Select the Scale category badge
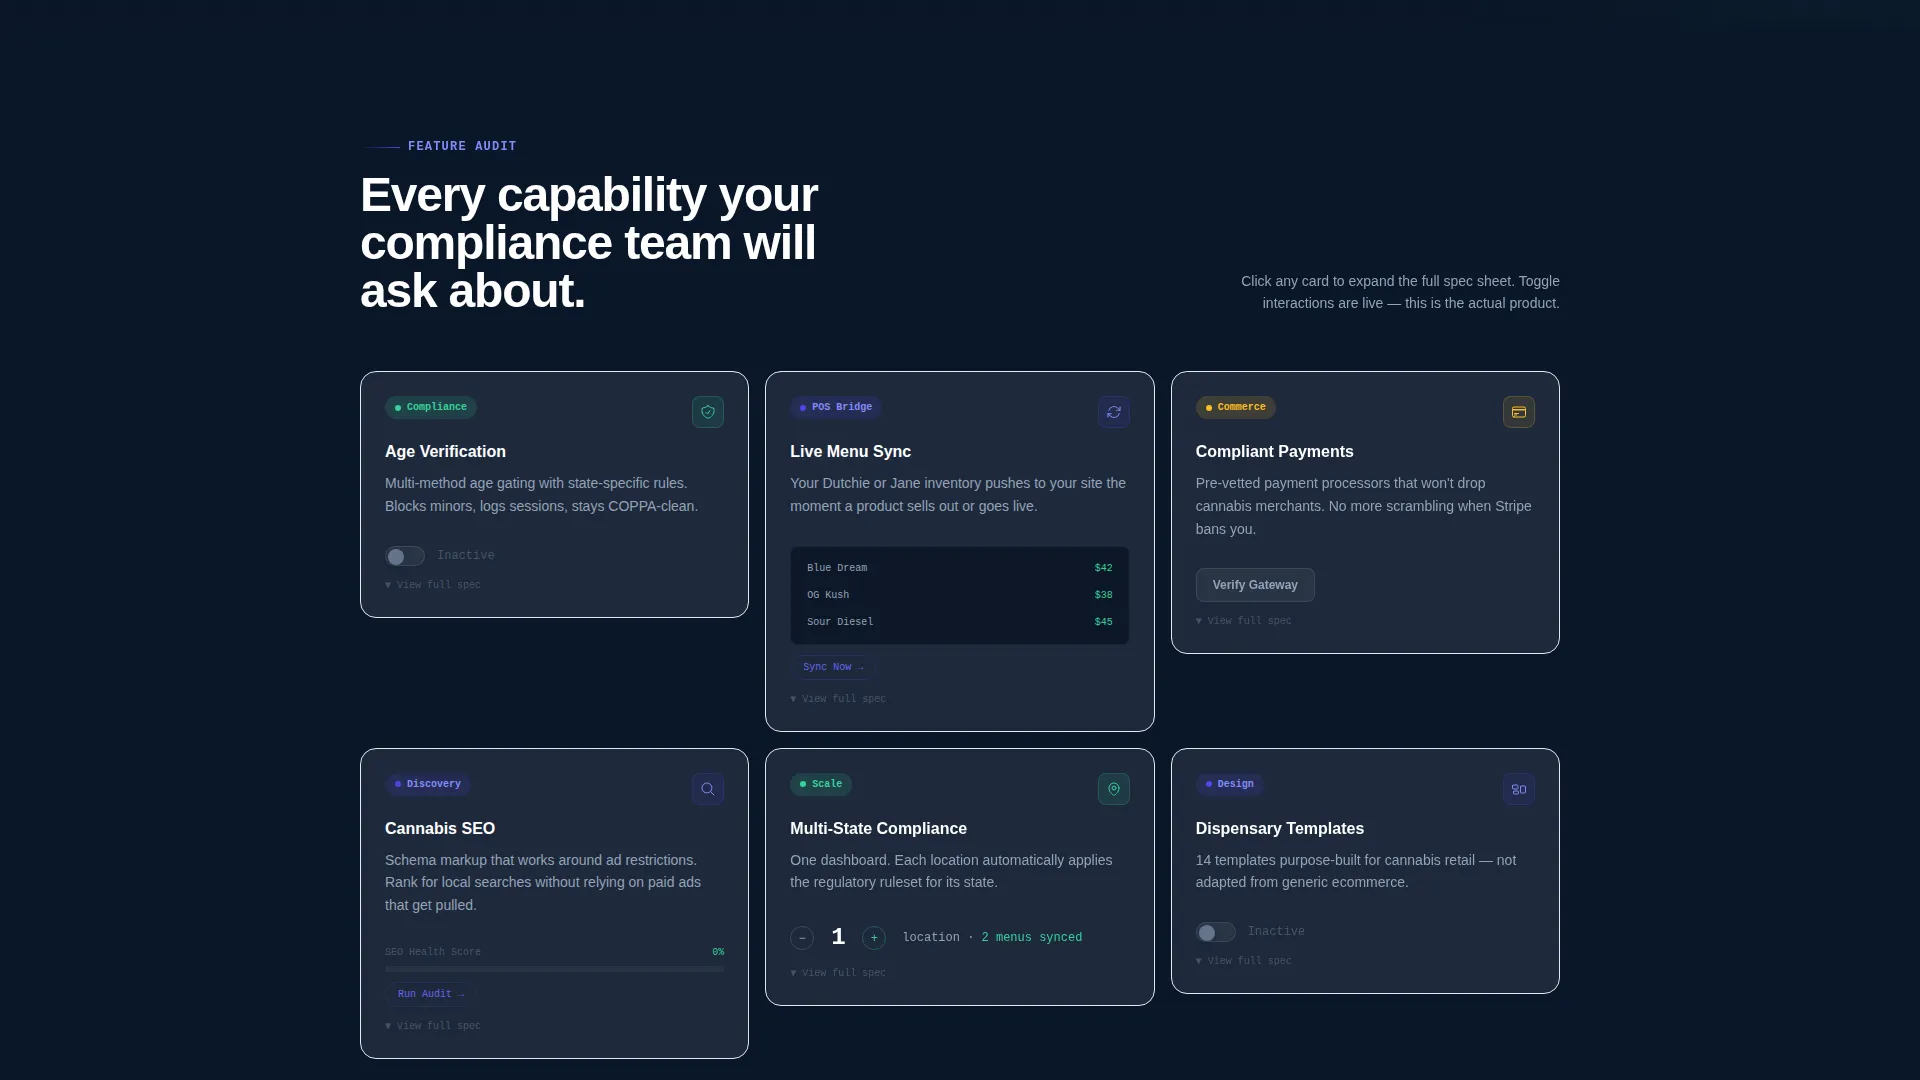The width and height of the screenshot is (1920, 1080). pyautogui.click(x=821, y=784)
